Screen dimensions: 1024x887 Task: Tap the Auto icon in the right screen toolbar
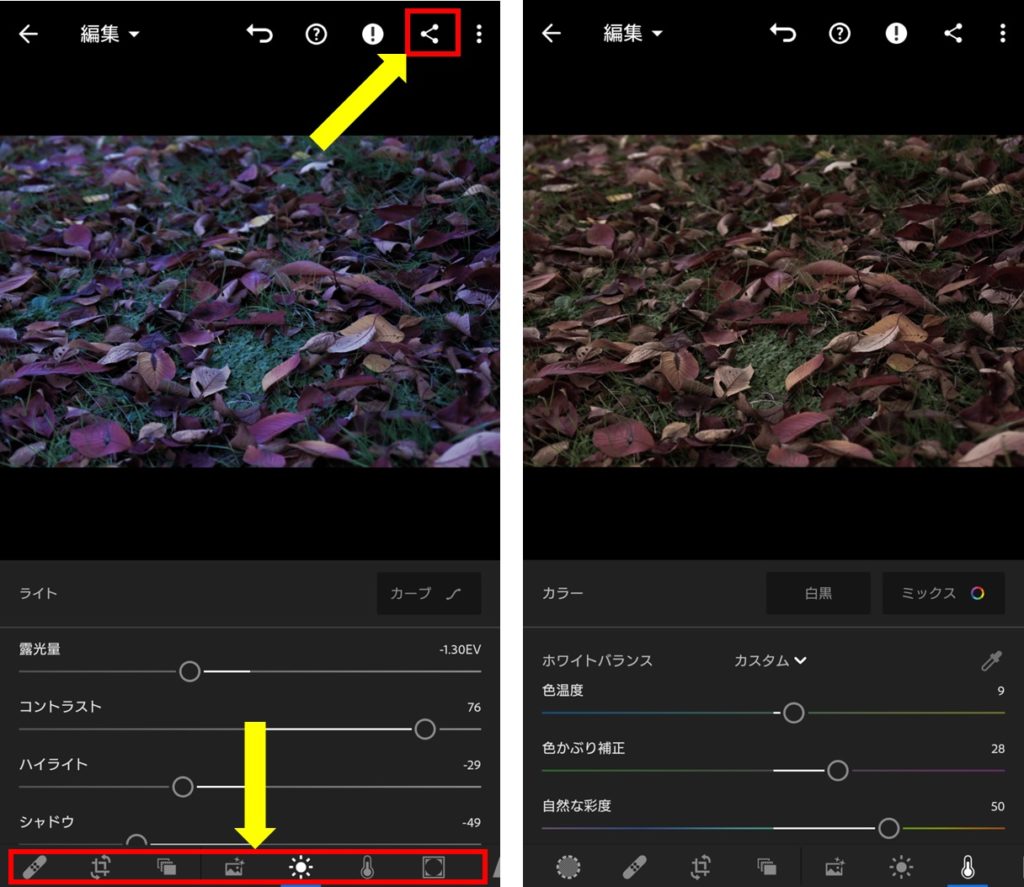point(835,867)
